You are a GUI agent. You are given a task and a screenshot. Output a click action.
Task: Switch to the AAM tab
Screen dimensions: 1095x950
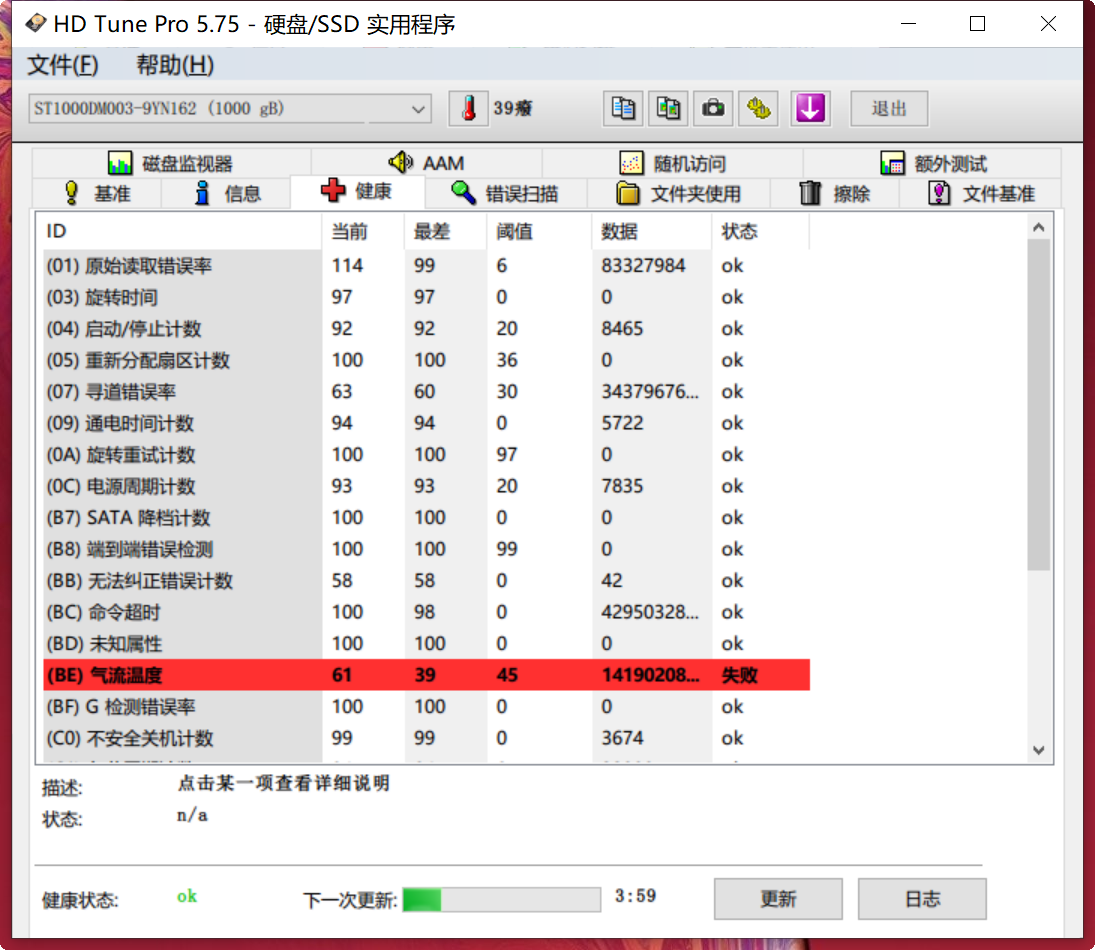[426, 163]
